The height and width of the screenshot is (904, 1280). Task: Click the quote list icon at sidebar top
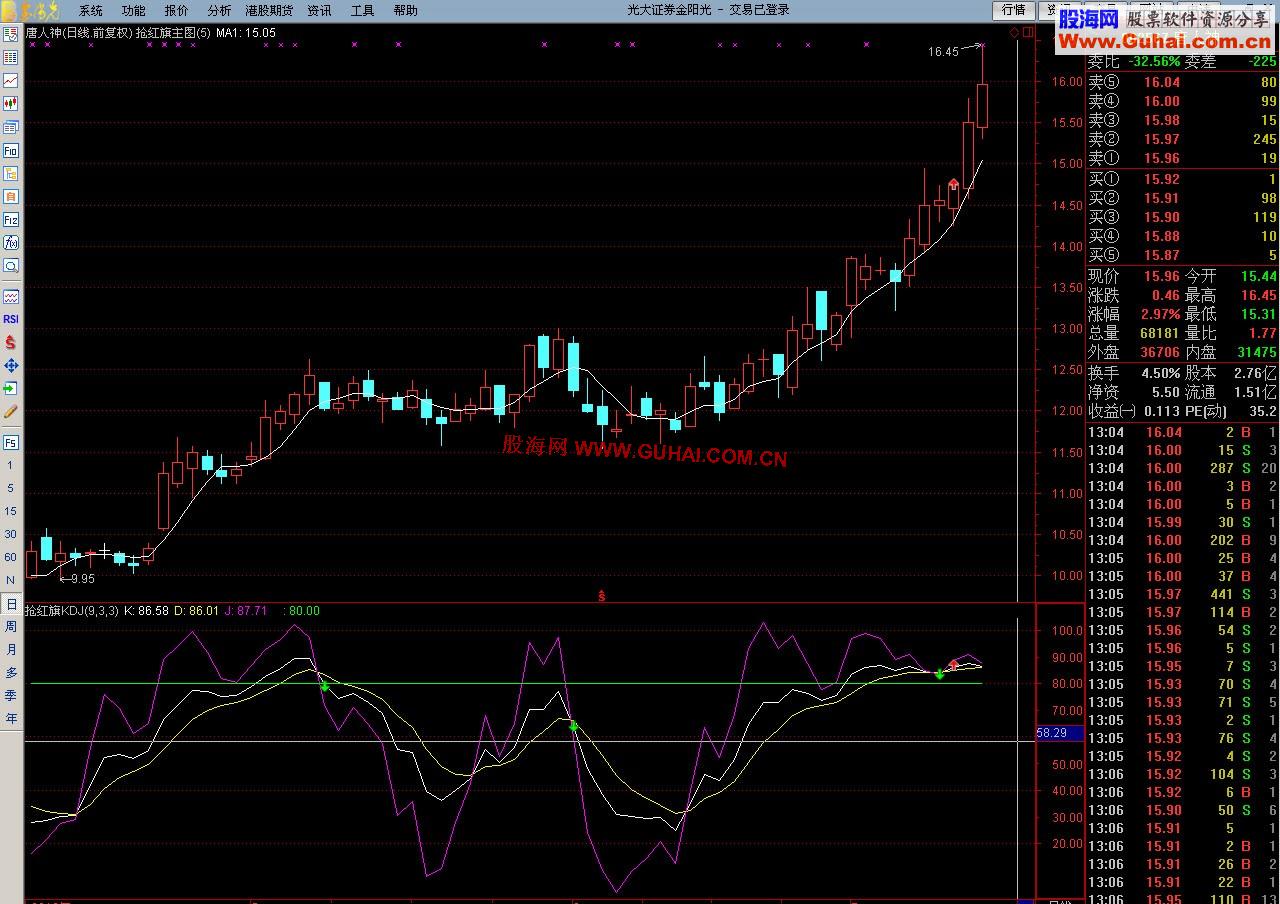(x=11, y=35)
